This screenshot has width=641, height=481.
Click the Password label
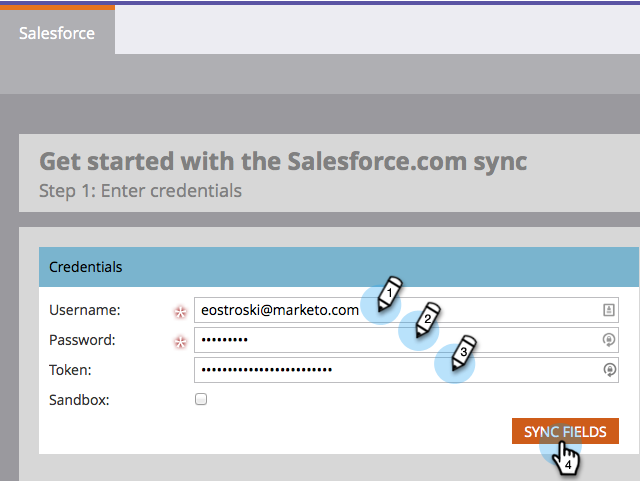(82, 340)
